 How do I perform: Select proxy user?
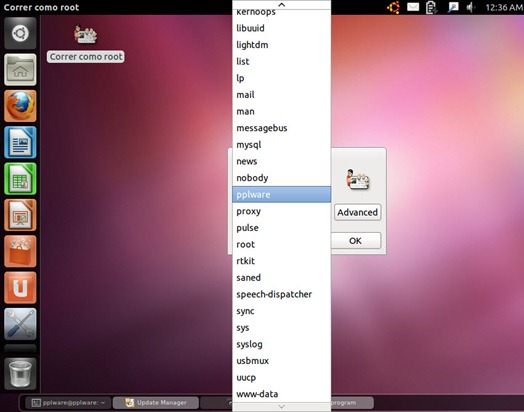click(282, 211)
